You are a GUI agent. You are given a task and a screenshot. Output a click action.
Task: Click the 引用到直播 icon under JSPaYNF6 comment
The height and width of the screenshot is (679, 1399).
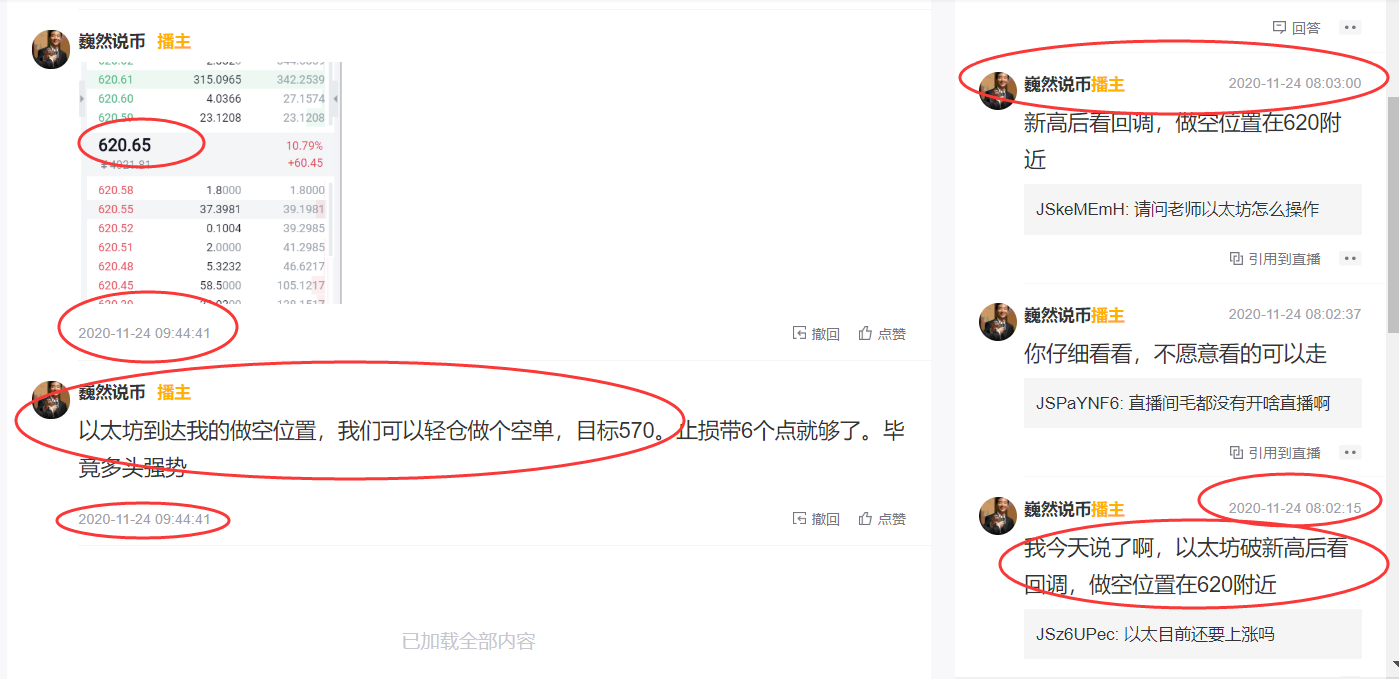(1236, 452)
